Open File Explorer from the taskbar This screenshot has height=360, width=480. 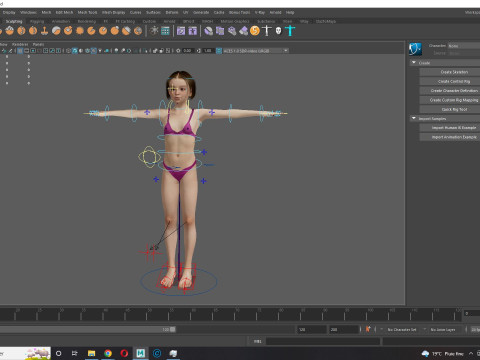(x=91, y=353)
